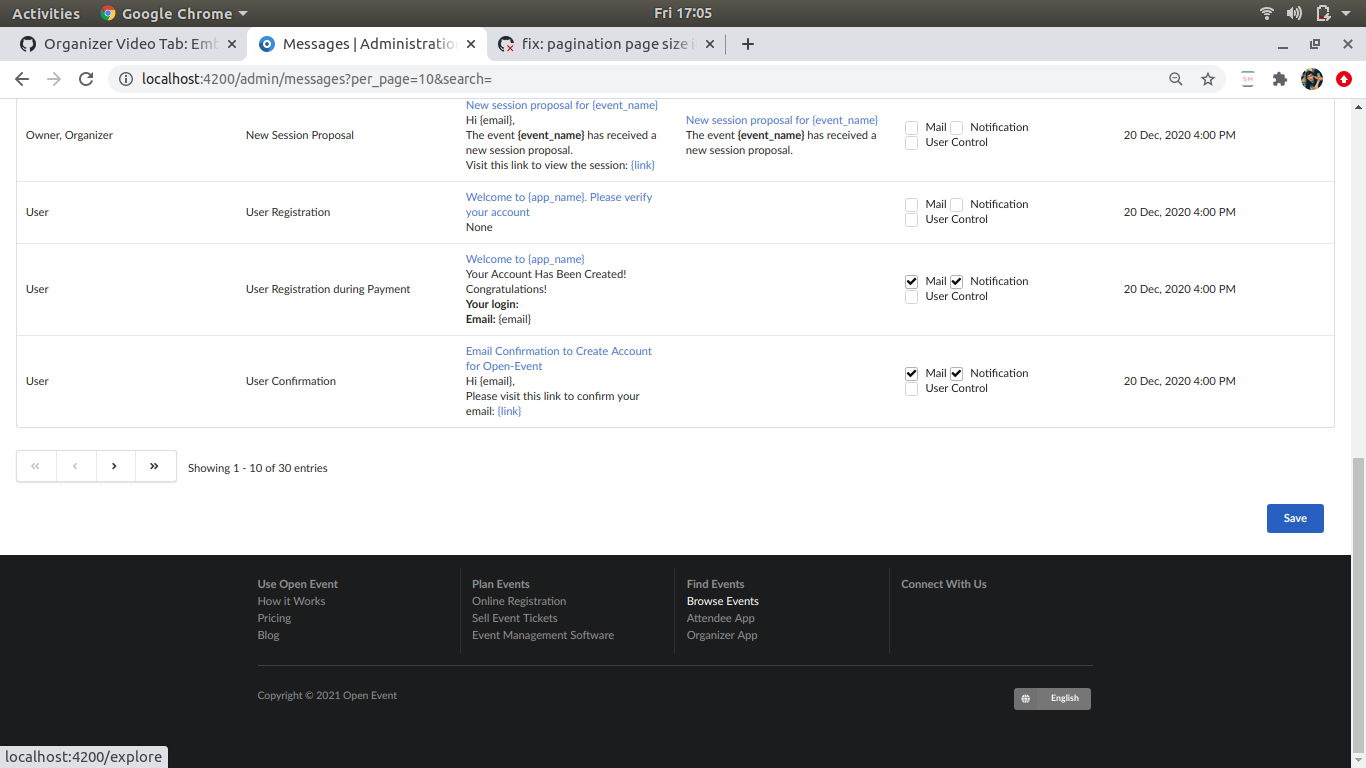Image resolution: width=1366 pixels, height=768 pixels.
Task: Open the Chrome extensions puzzle icon
Action: point(1280,78)
